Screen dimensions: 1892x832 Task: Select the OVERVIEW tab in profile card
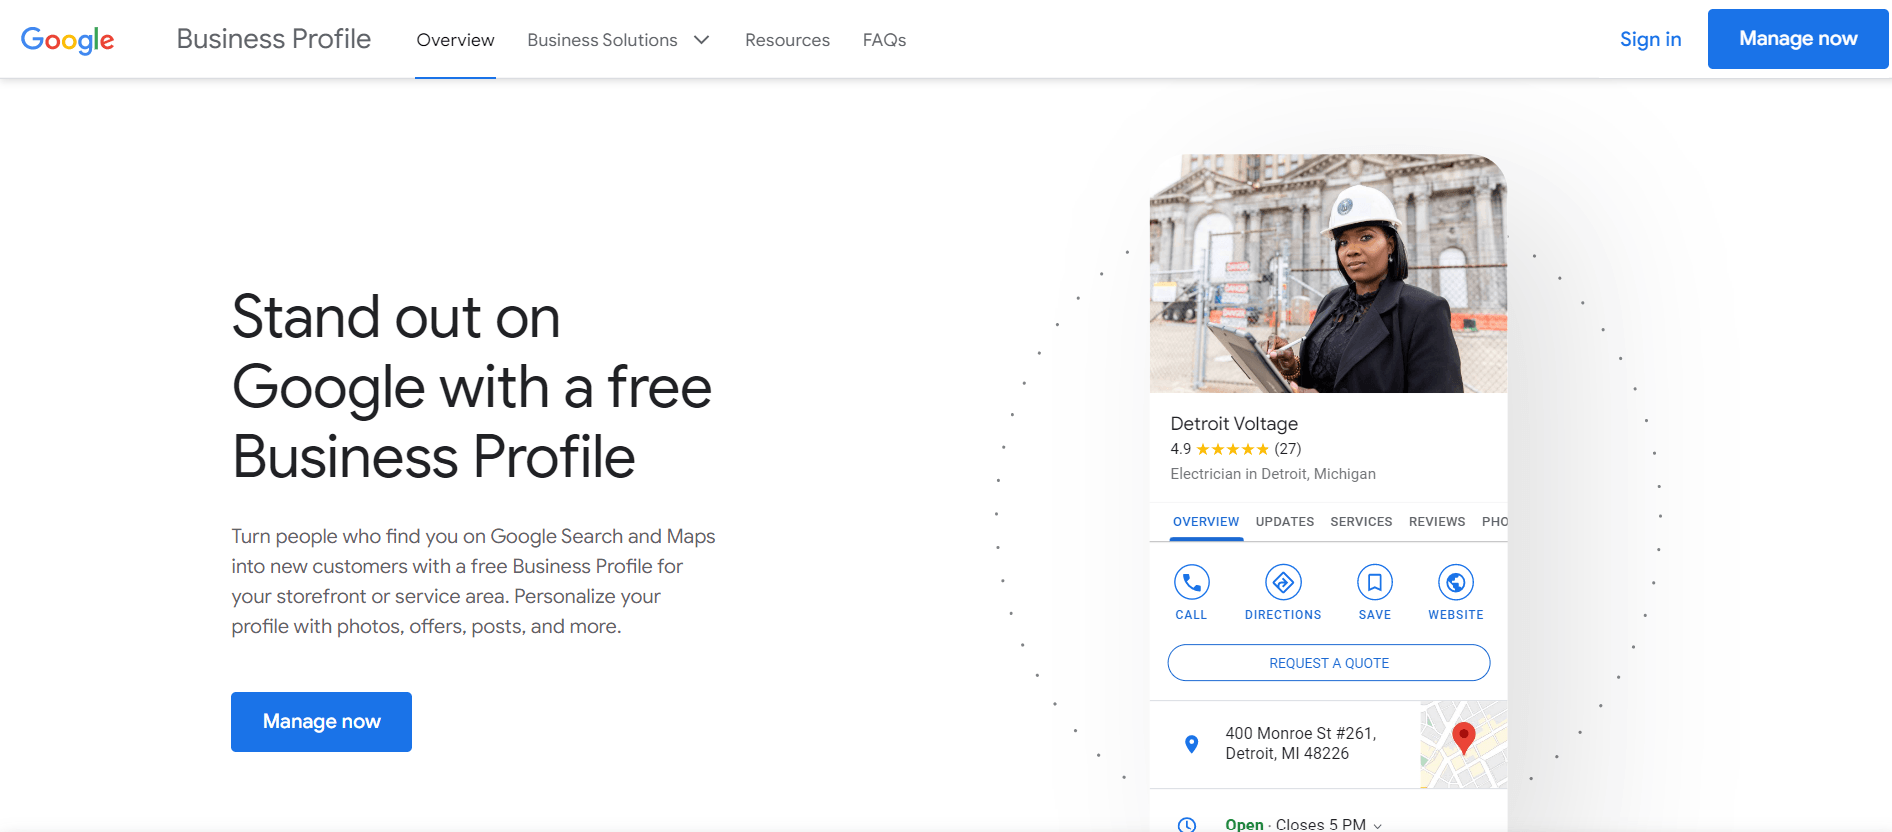point(1206,522)
